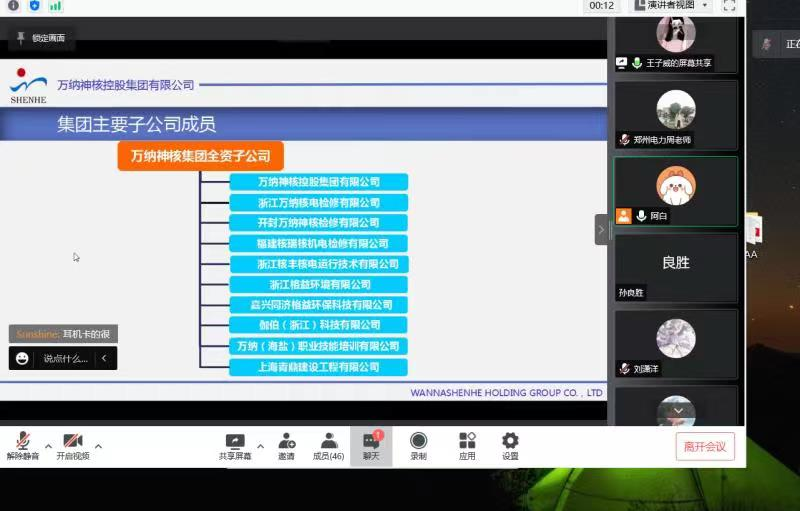800x511 pixels.
Task: Click the red 离开会议 button
Action: click(705, 446)
